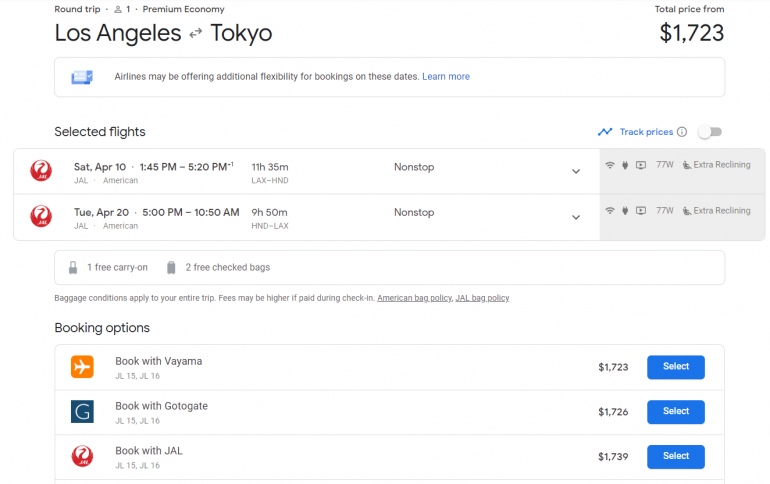Expand the Sat, Apr 10 flight details
770x484 pixels.
coord(576,171)
